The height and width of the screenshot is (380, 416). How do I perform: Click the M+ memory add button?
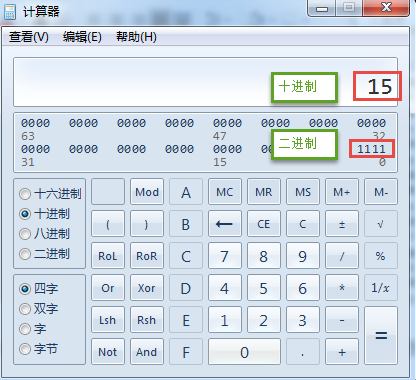(342, 192)
